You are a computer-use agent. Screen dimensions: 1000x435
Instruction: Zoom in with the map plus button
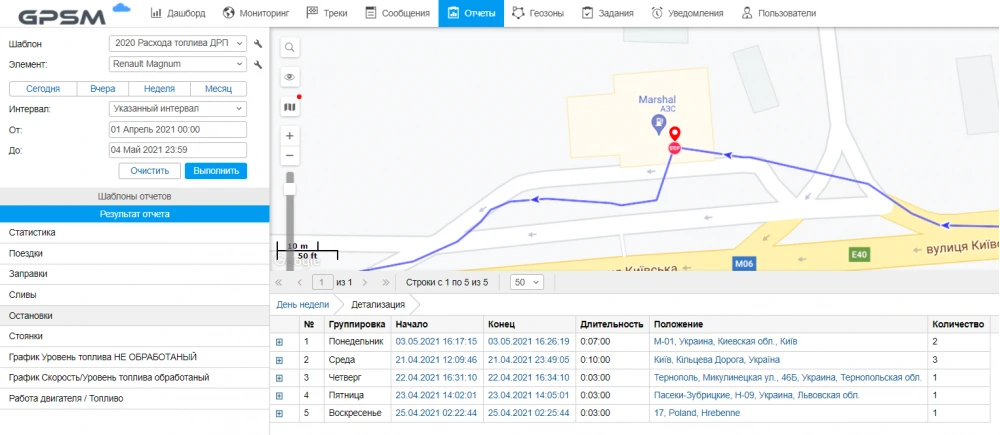click(x=289, y=135)
